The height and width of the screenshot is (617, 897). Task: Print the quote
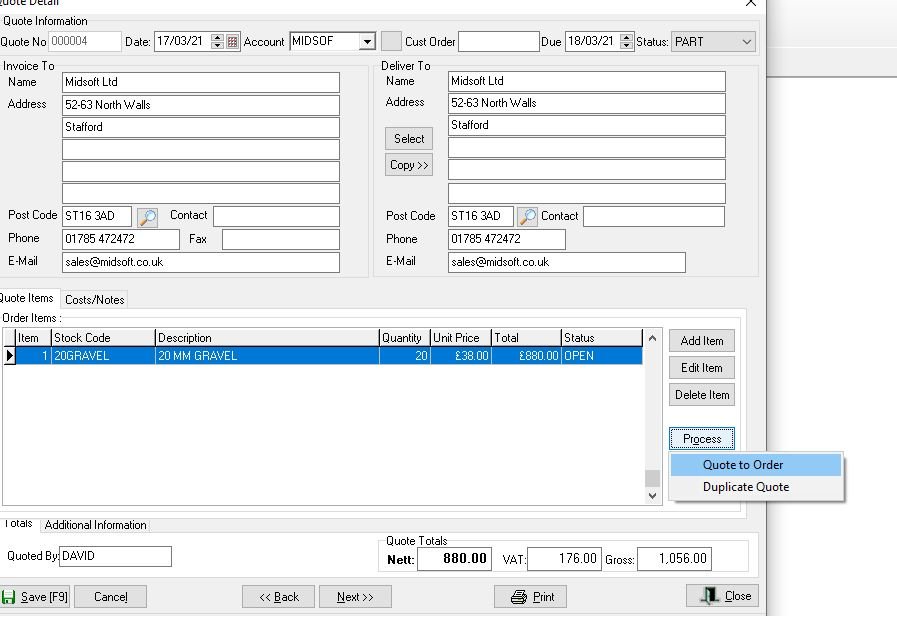[x=530, y=597]
